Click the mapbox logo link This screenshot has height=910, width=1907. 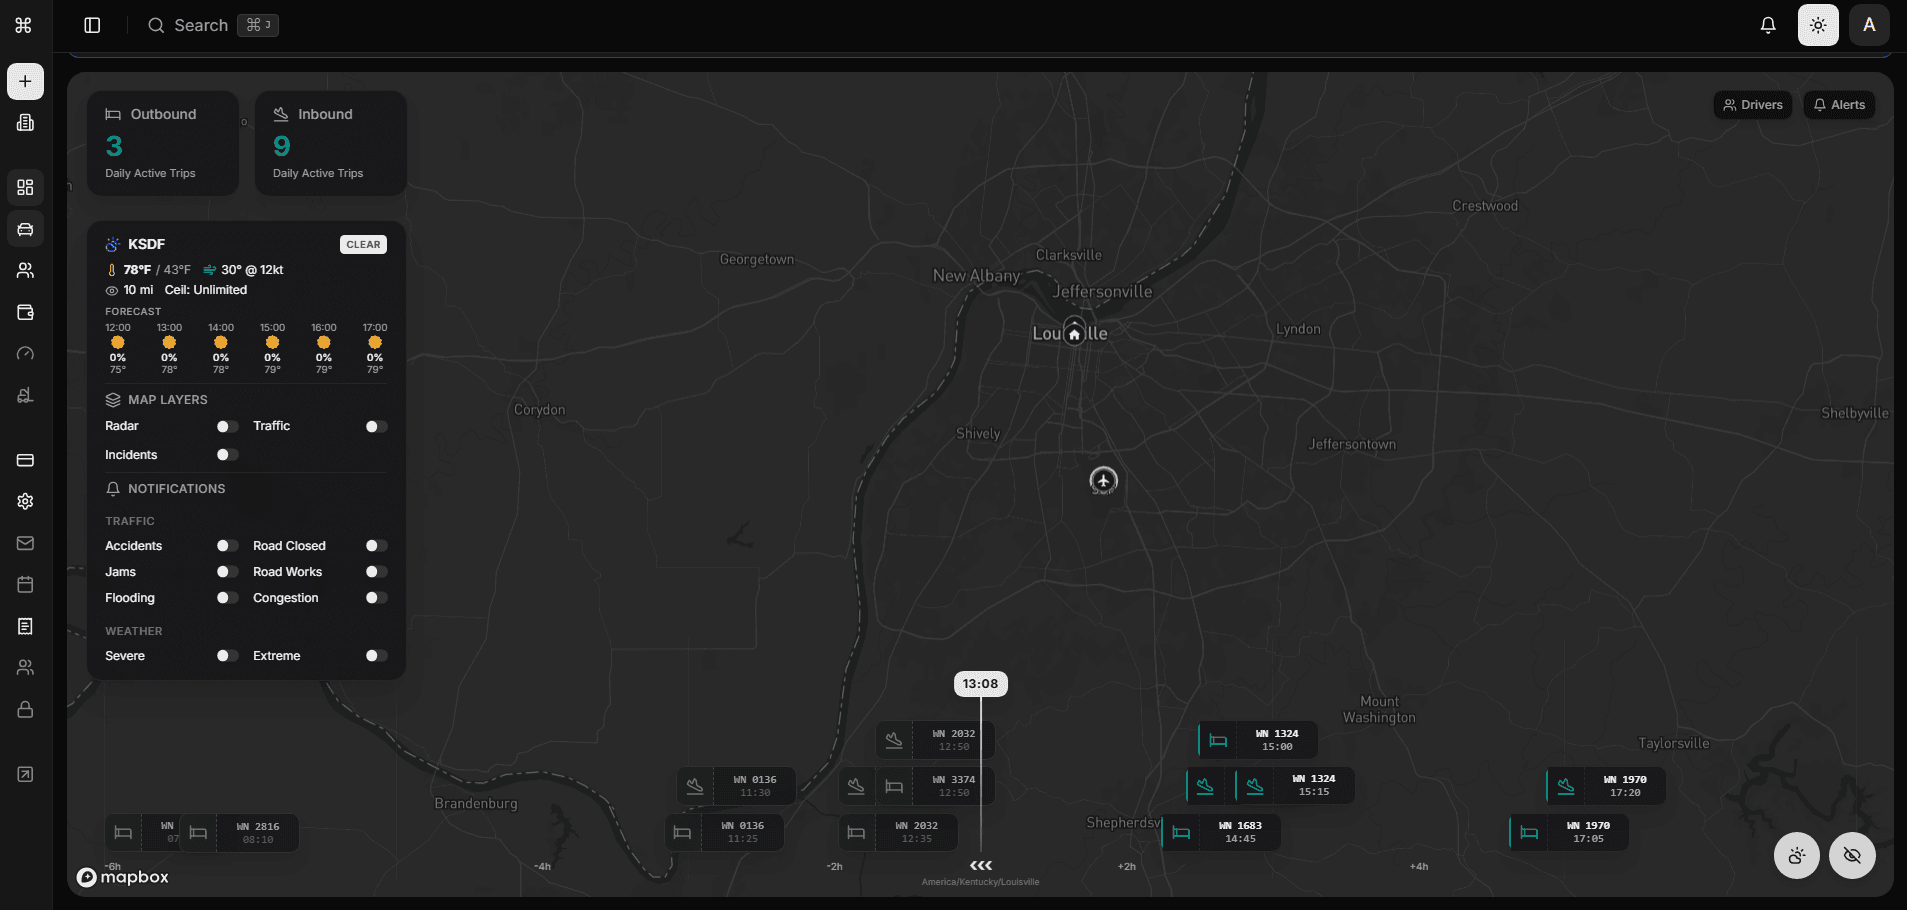tap(123, 877)
